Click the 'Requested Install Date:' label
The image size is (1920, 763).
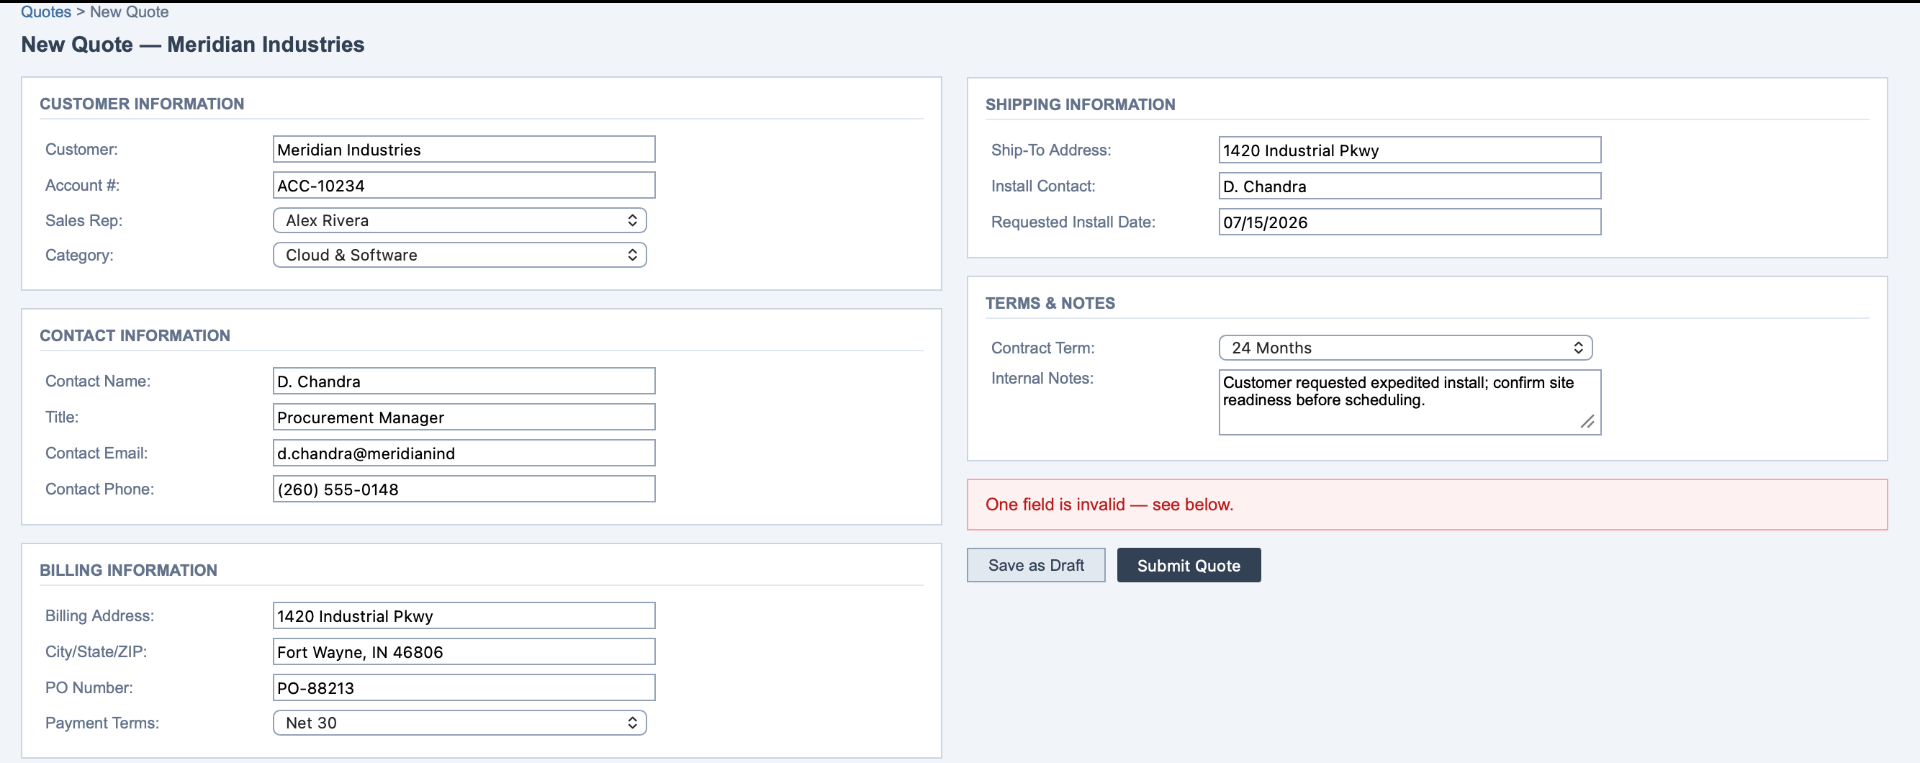point(1073,222)
